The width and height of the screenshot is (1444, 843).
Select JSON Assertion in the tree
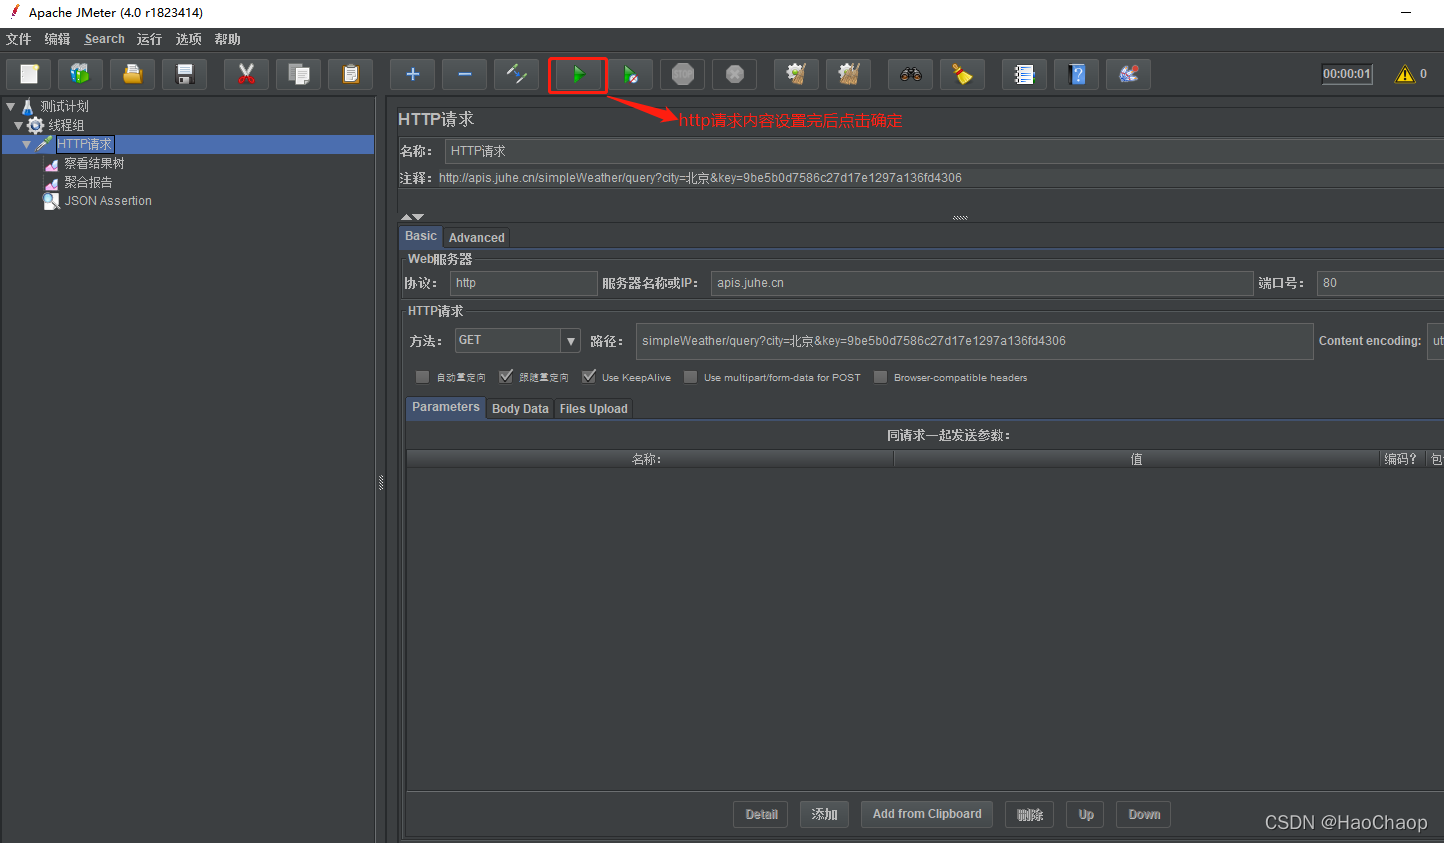click(108, 201)
